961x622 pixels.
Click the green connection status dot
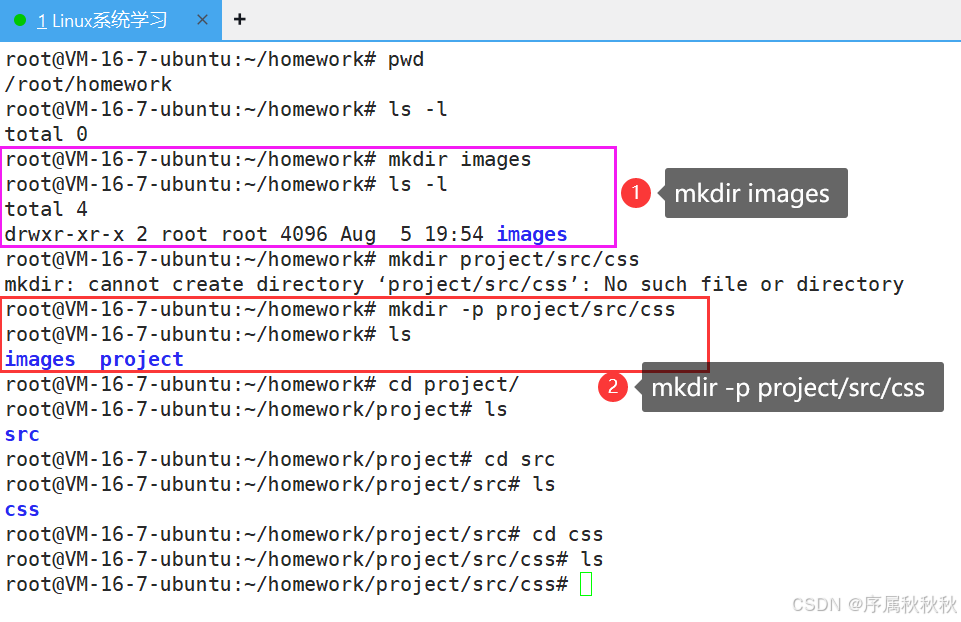pos(20,20)
